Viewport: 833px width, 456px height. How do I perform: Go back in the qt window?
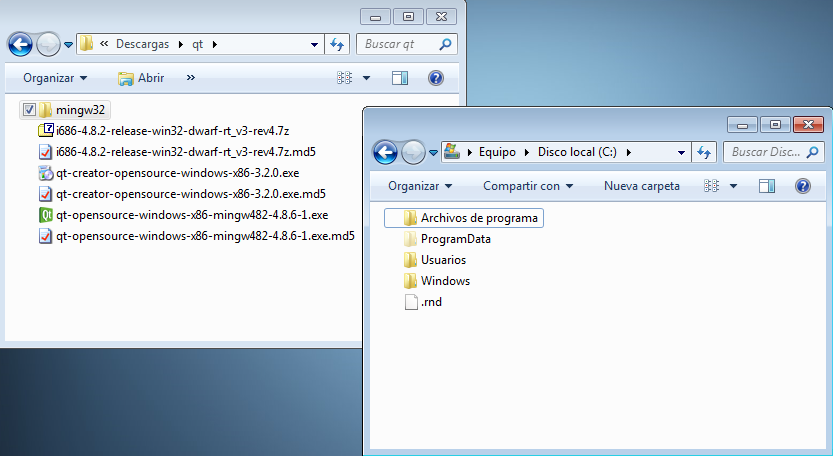[21, 44]
